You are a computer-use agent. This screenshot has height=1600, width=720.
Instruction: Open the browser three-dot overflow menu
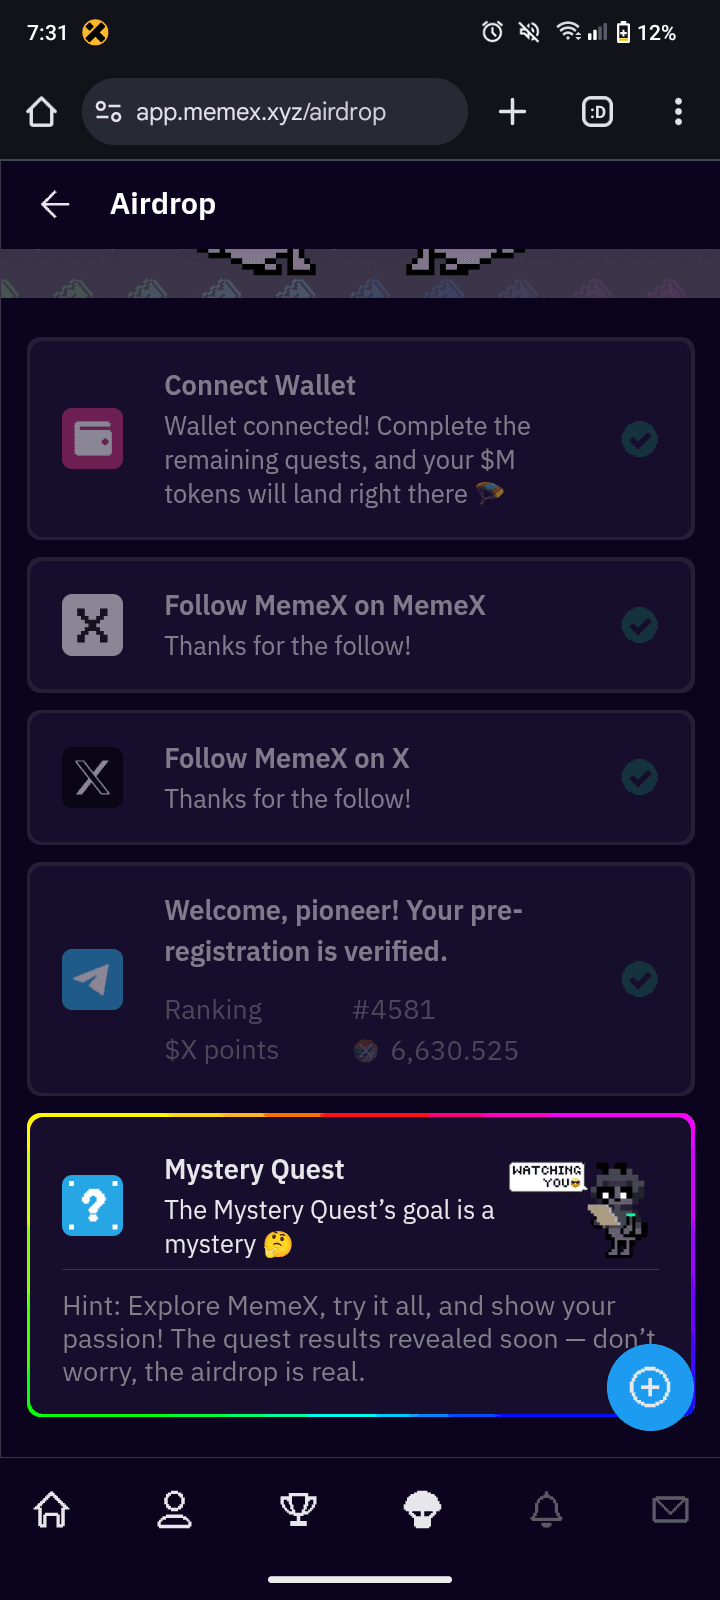(678, 112)
